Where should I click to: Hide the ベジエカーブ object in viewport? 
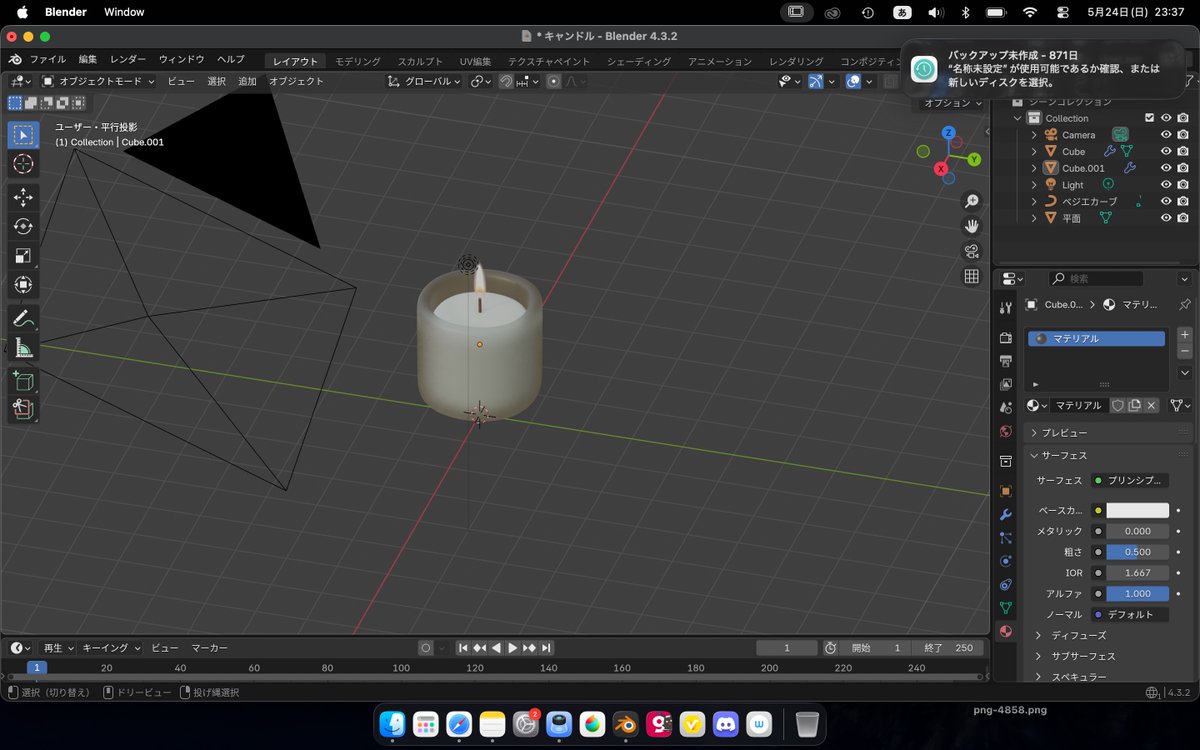click(x=1166, y=201)
